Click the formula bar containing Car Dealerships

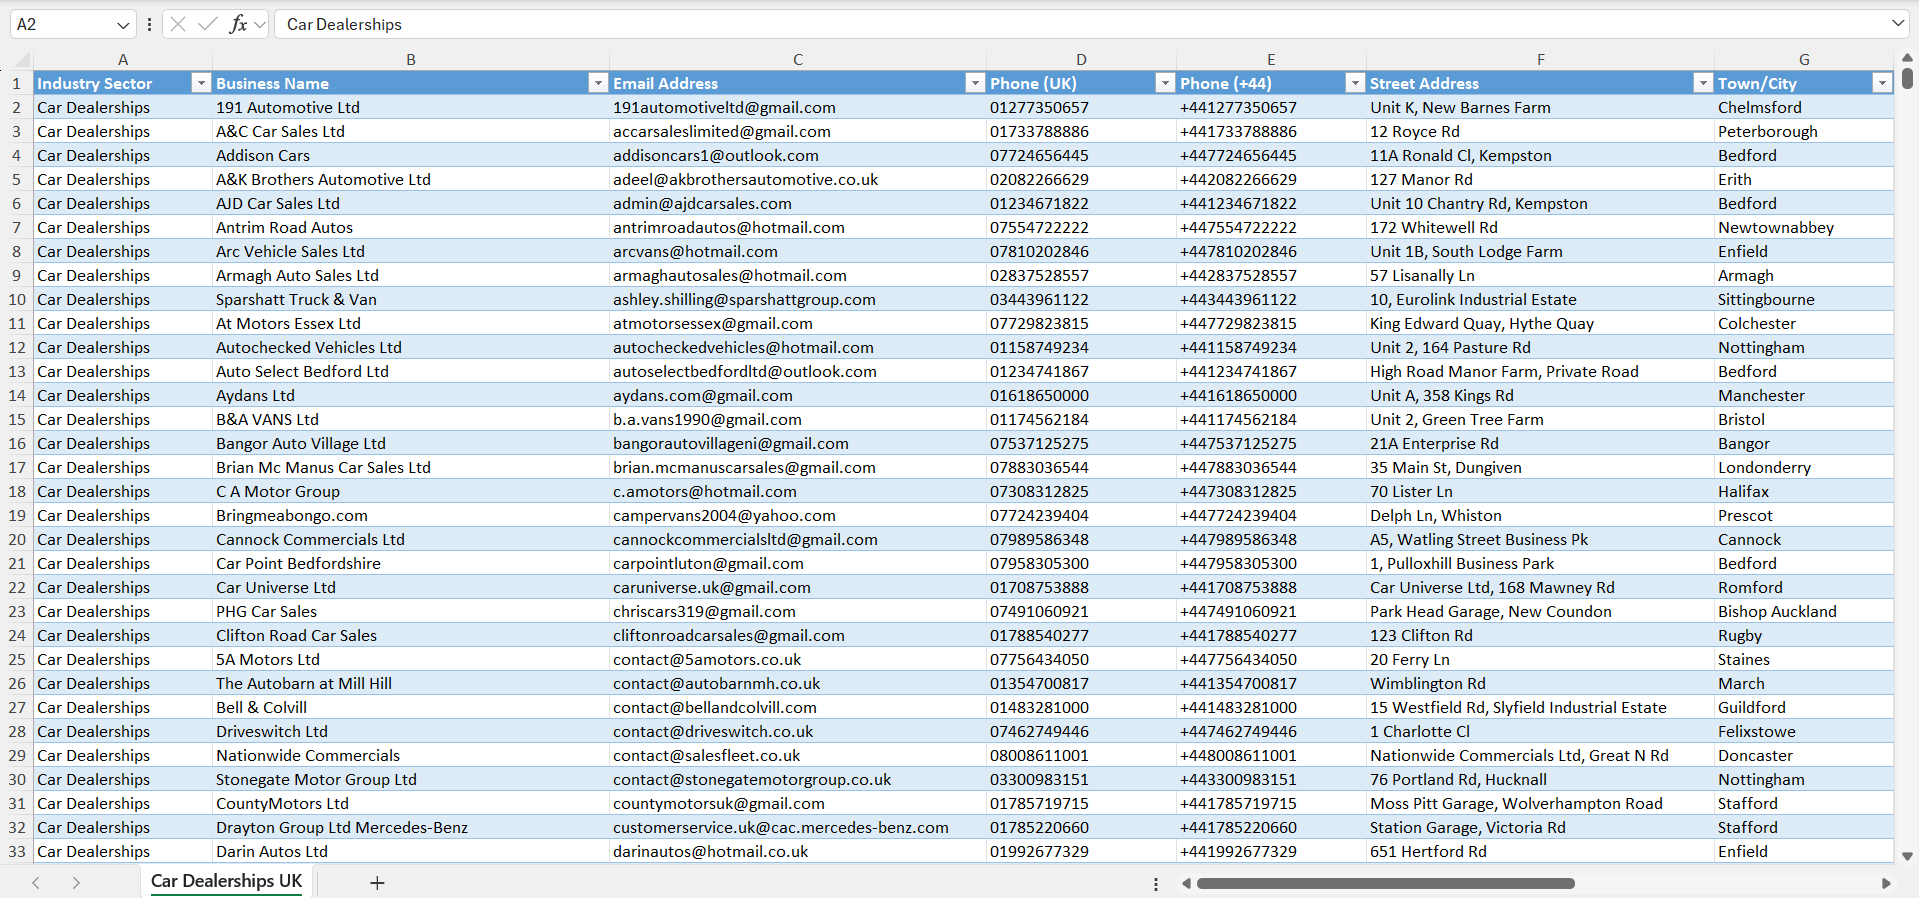1080,24
